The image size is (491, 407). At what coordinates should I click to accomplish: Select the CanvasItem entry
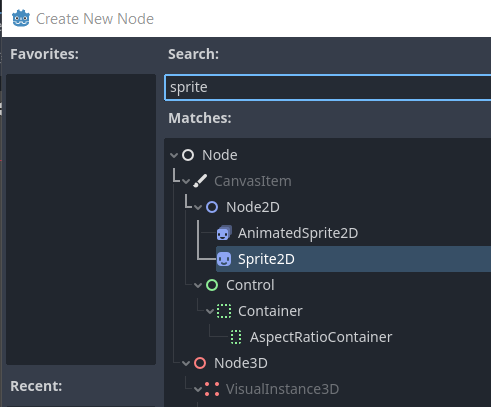click(x=253, y=181)
